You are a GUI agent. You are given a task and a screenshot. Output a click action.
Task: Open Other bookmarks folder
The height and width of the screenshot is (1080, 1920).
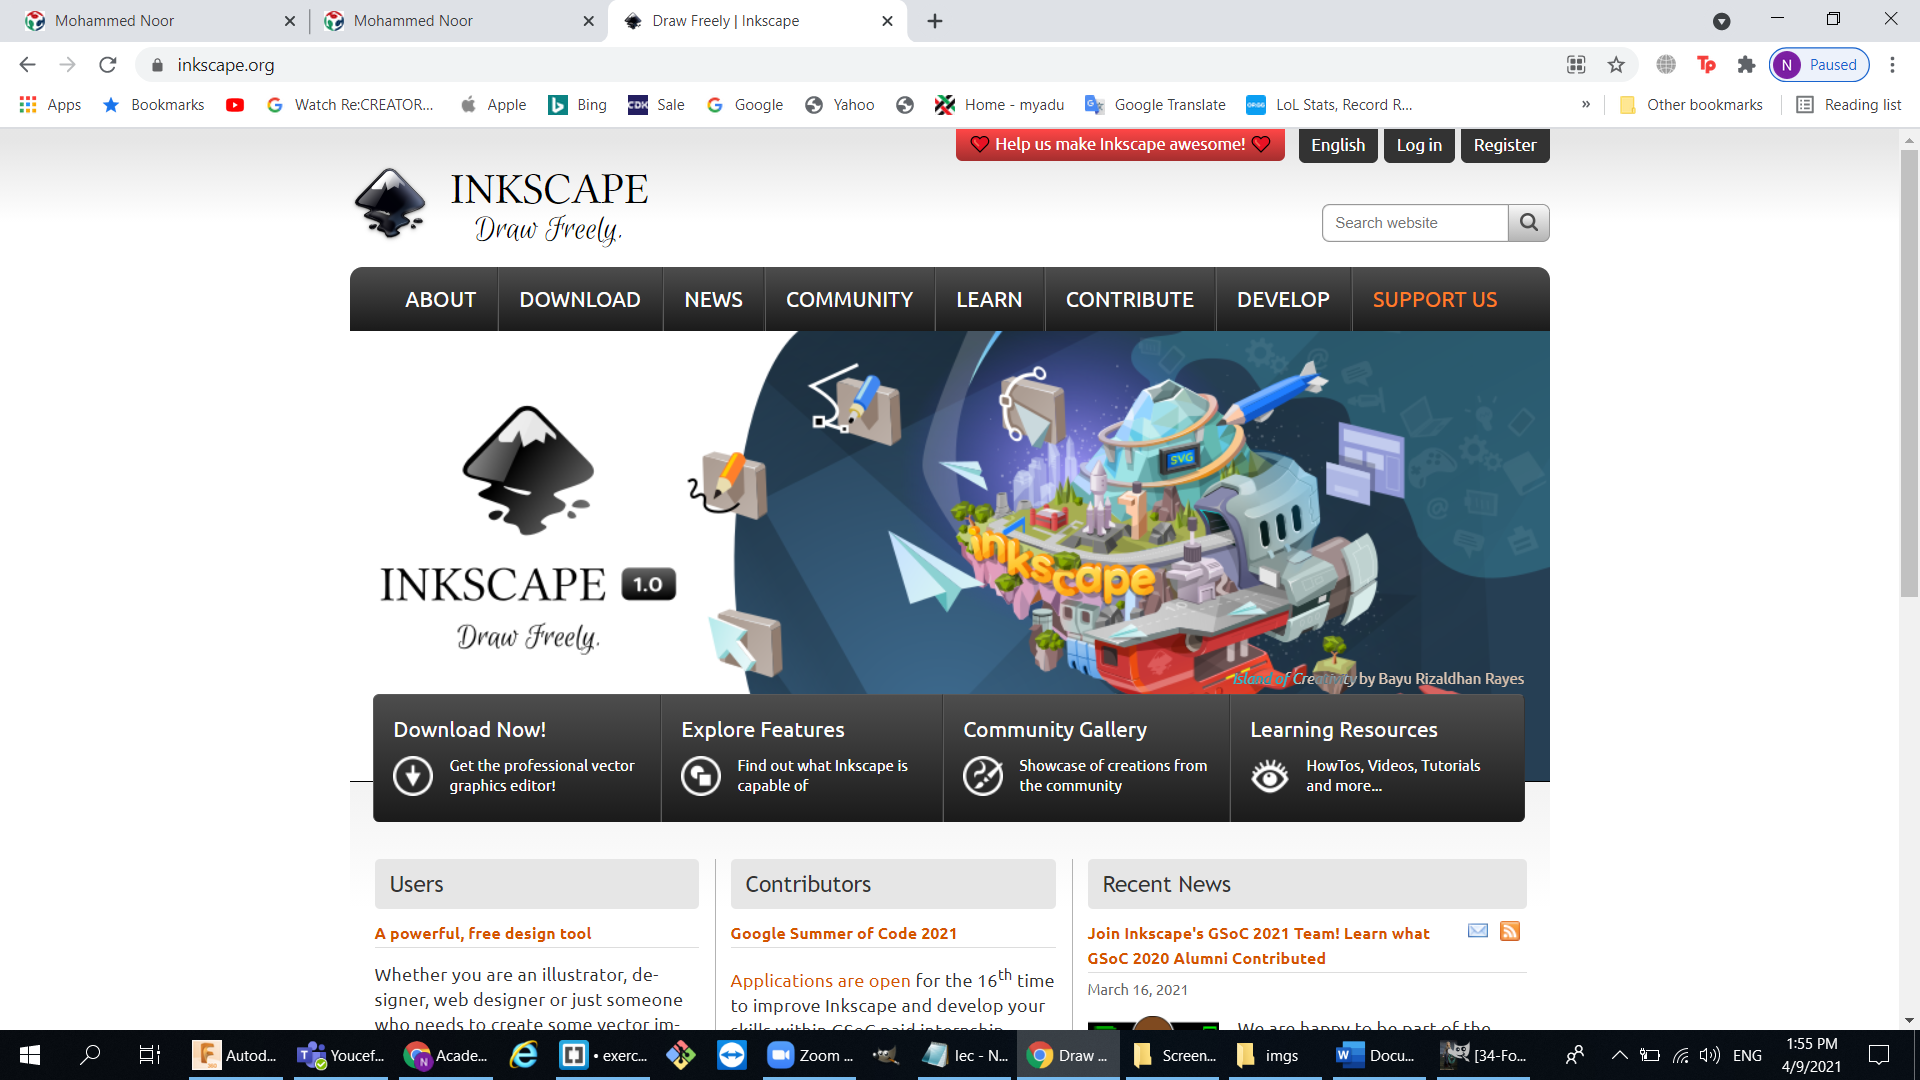click(x=1691, y=105)
